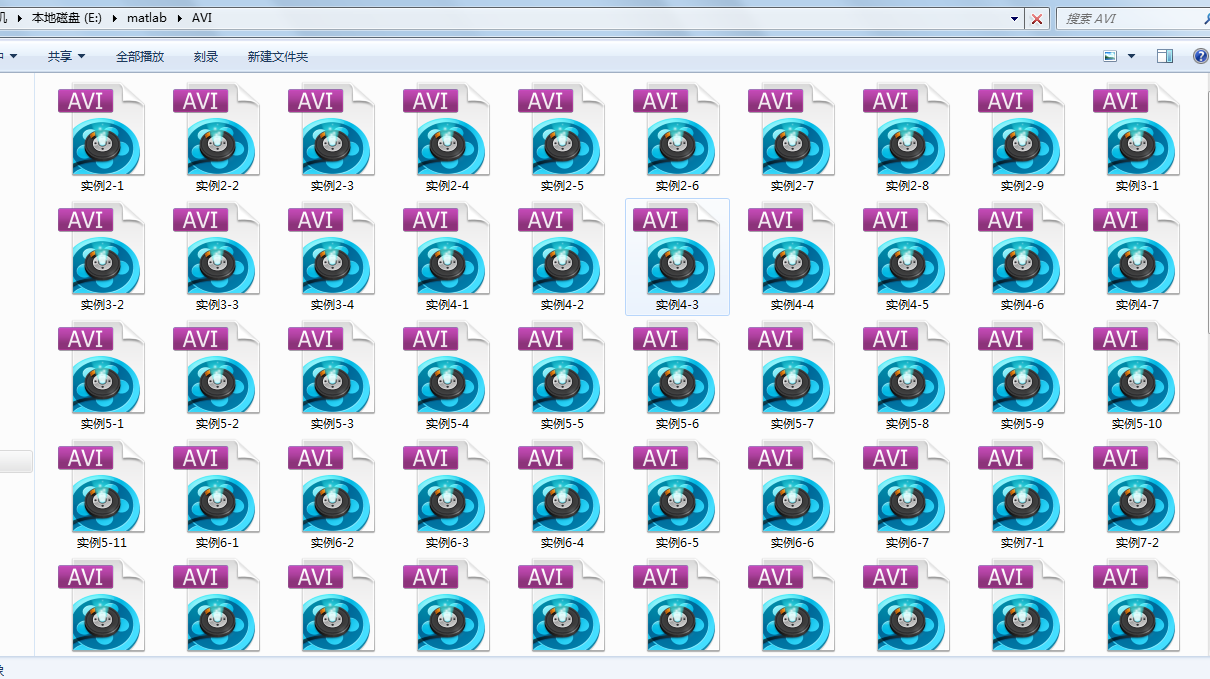Create a folder with 新建文件夹 button
This screenshot has height=679, width=1210.
tap(278, 57)
